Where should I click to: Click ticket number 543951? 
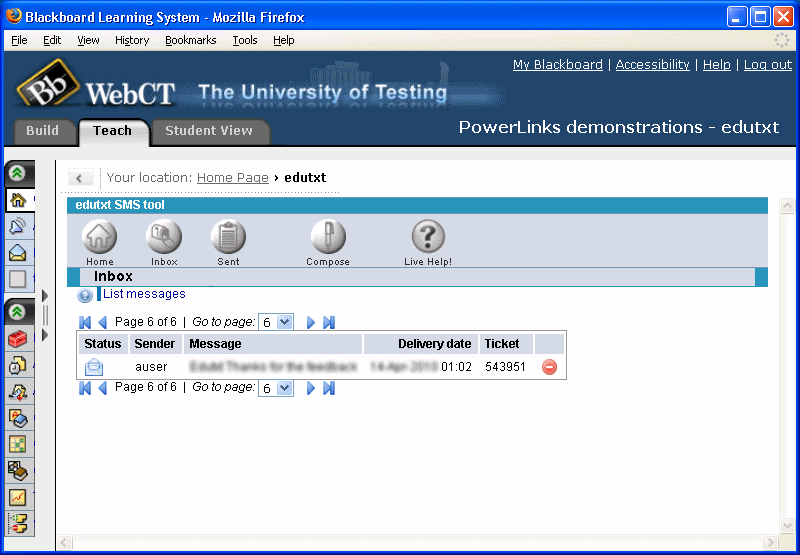[506, 367]
